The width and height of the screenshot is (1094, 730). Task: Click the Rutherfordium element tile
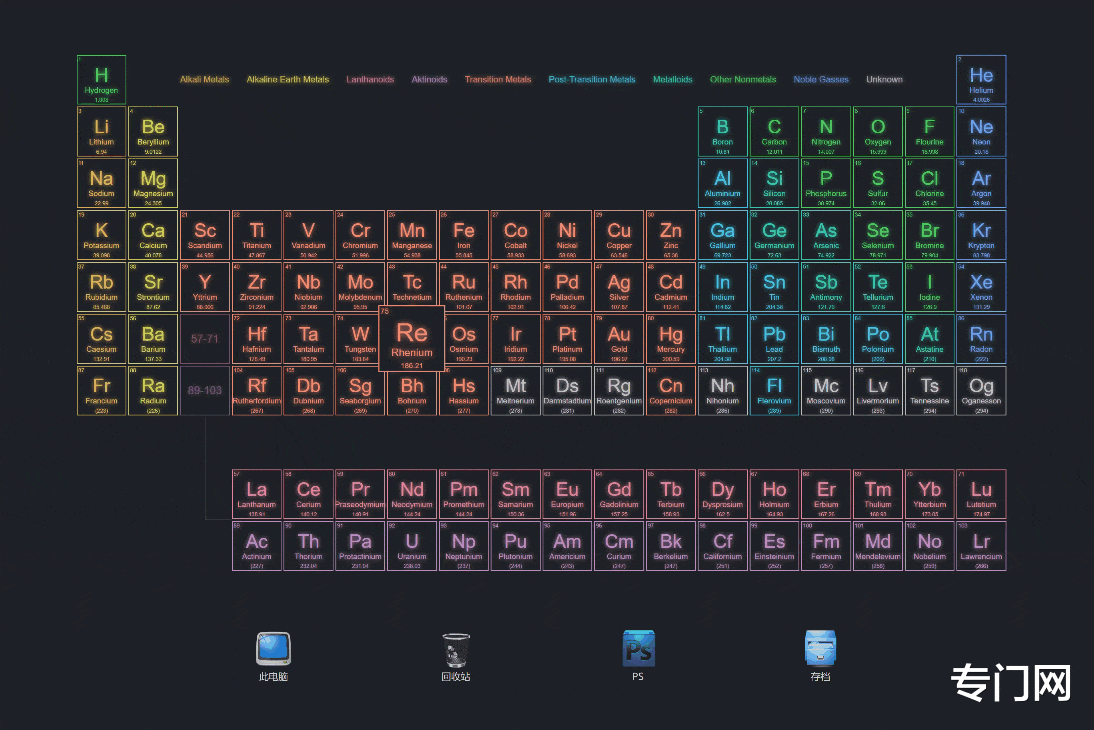click(x=257, y=390)
